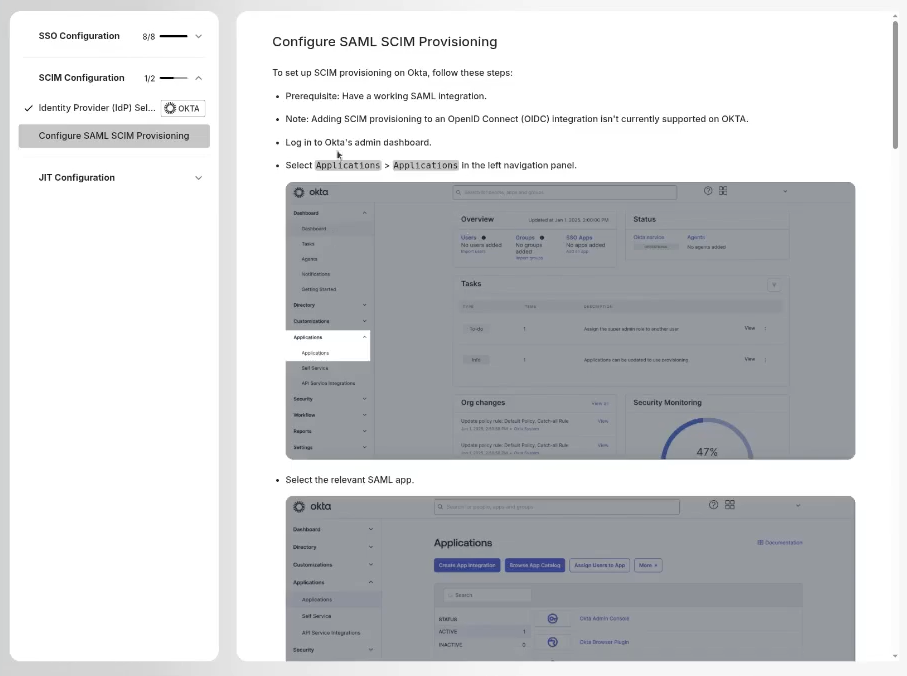Click the vertical page scrollbar
907x676 pixels.
[895, 85]
